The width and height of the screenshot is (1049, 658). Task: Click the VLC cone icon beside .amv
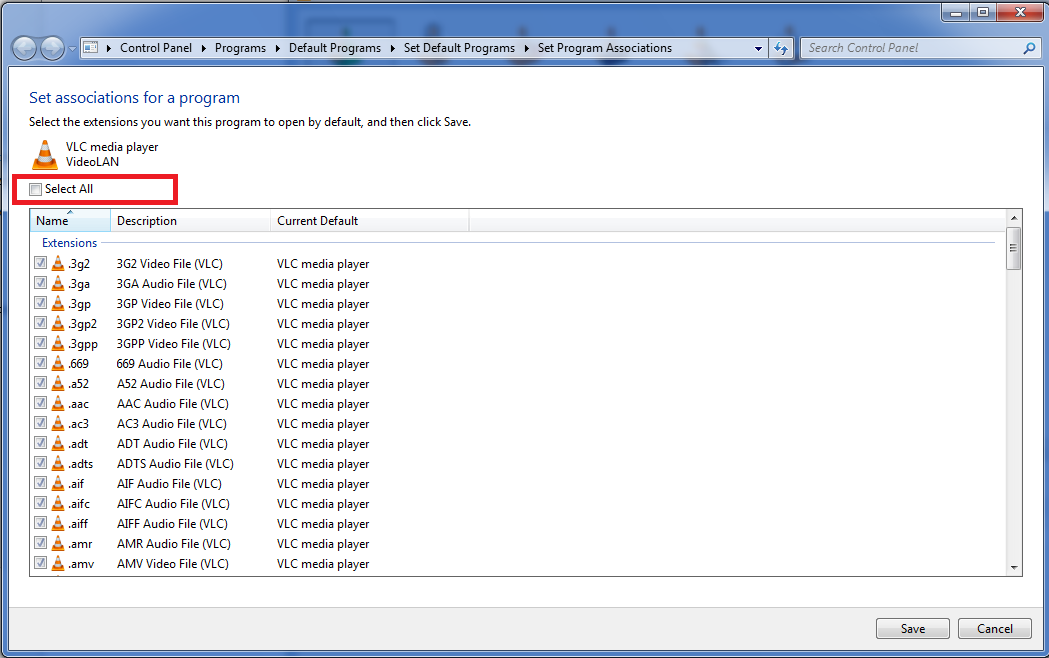pos(58,564)
